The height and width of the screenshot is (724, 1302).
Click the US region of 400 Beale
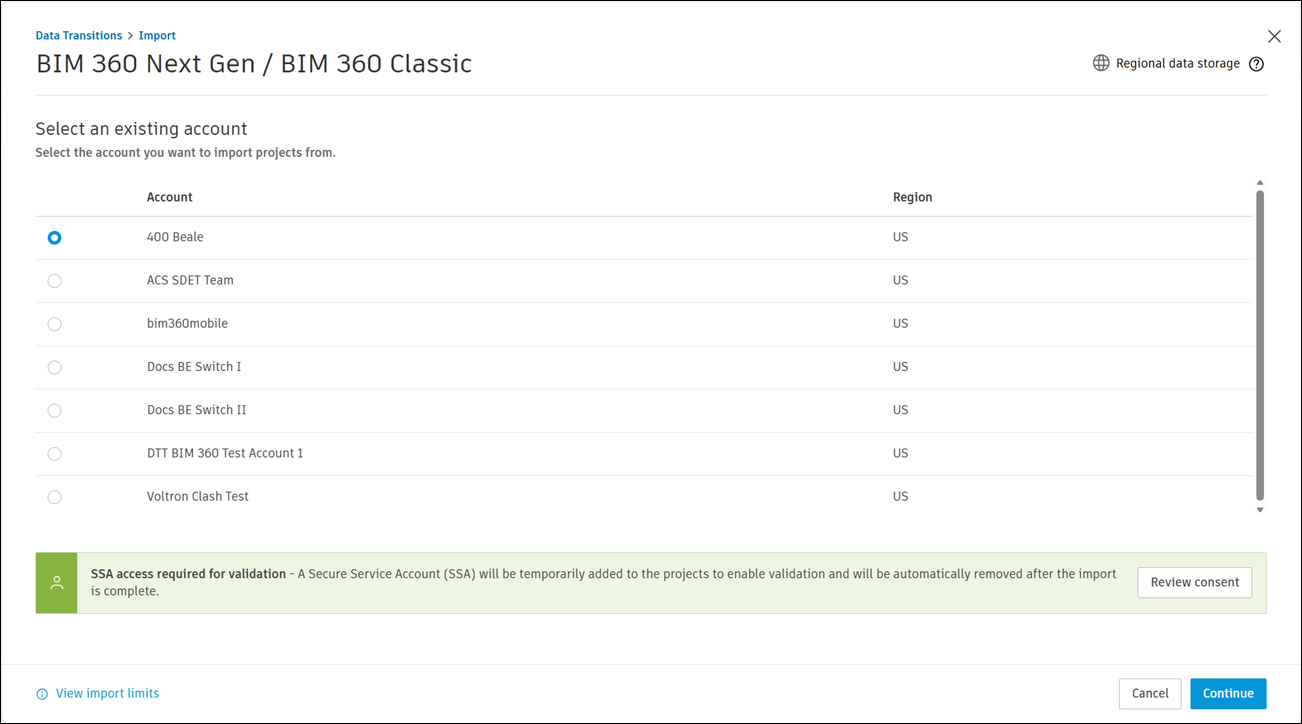pos(900,237)
